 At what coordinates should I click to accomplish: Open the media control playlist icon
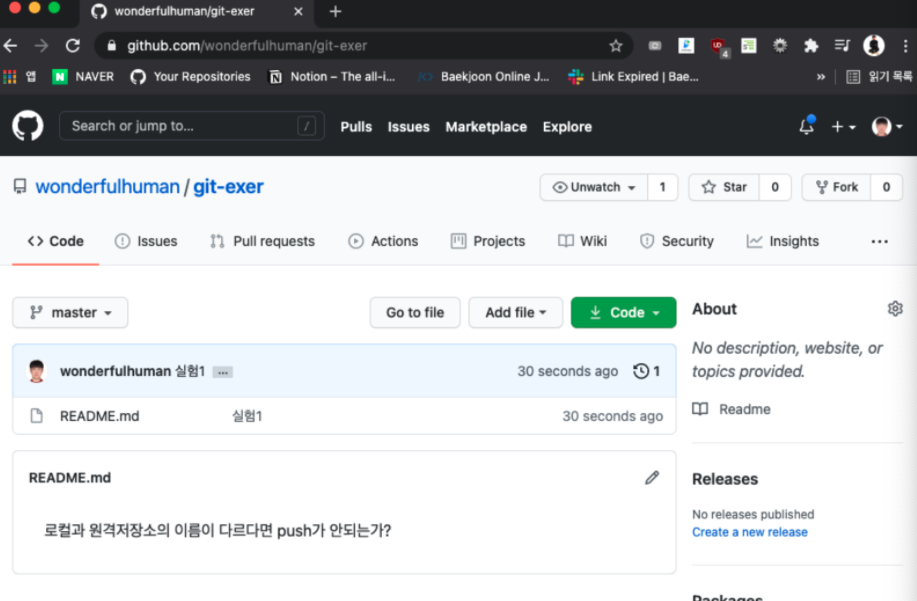pos(842,46)
